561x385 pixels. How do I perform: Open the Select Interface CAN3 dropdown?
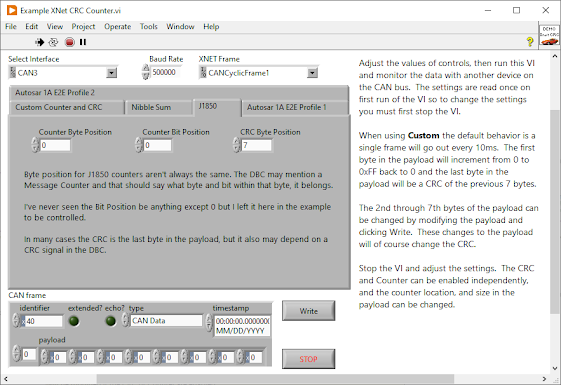(x=112, y=73)
